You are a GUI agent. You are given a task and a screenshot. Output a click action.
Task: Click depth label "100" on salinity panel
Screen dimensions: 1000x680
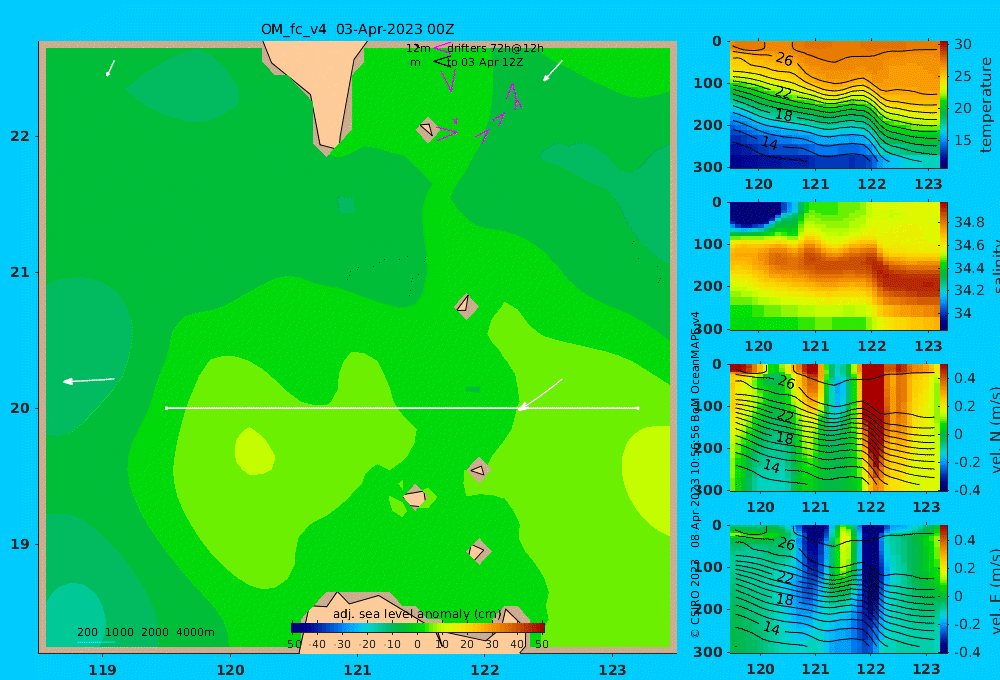tap(708, 244)
